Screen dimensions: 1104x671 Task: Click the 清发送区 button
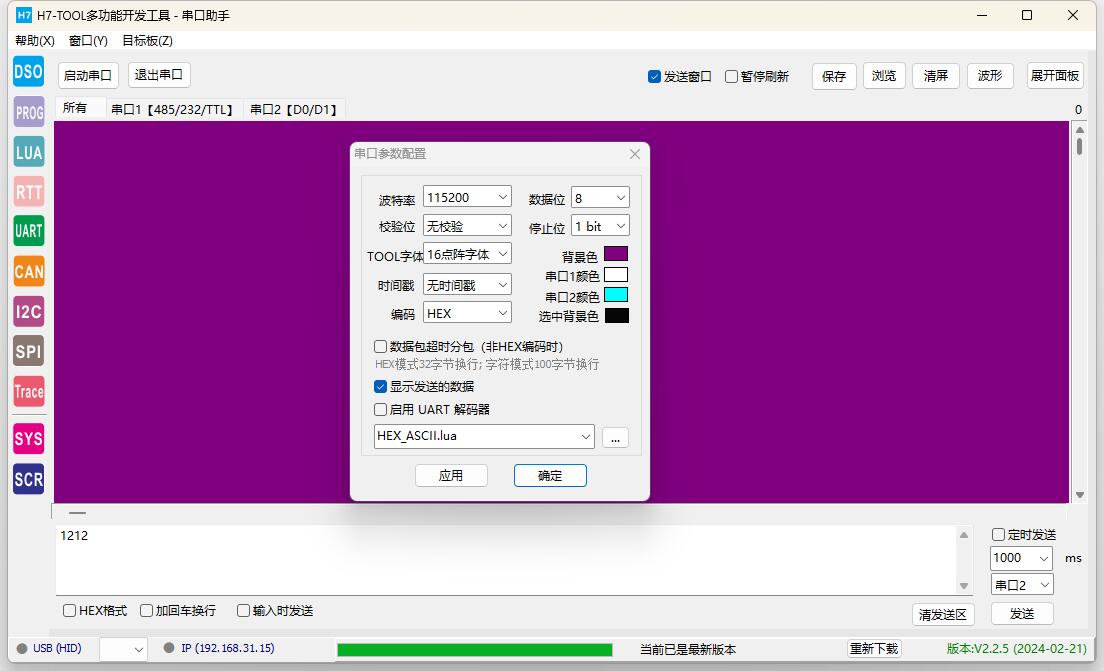point(943,615)
